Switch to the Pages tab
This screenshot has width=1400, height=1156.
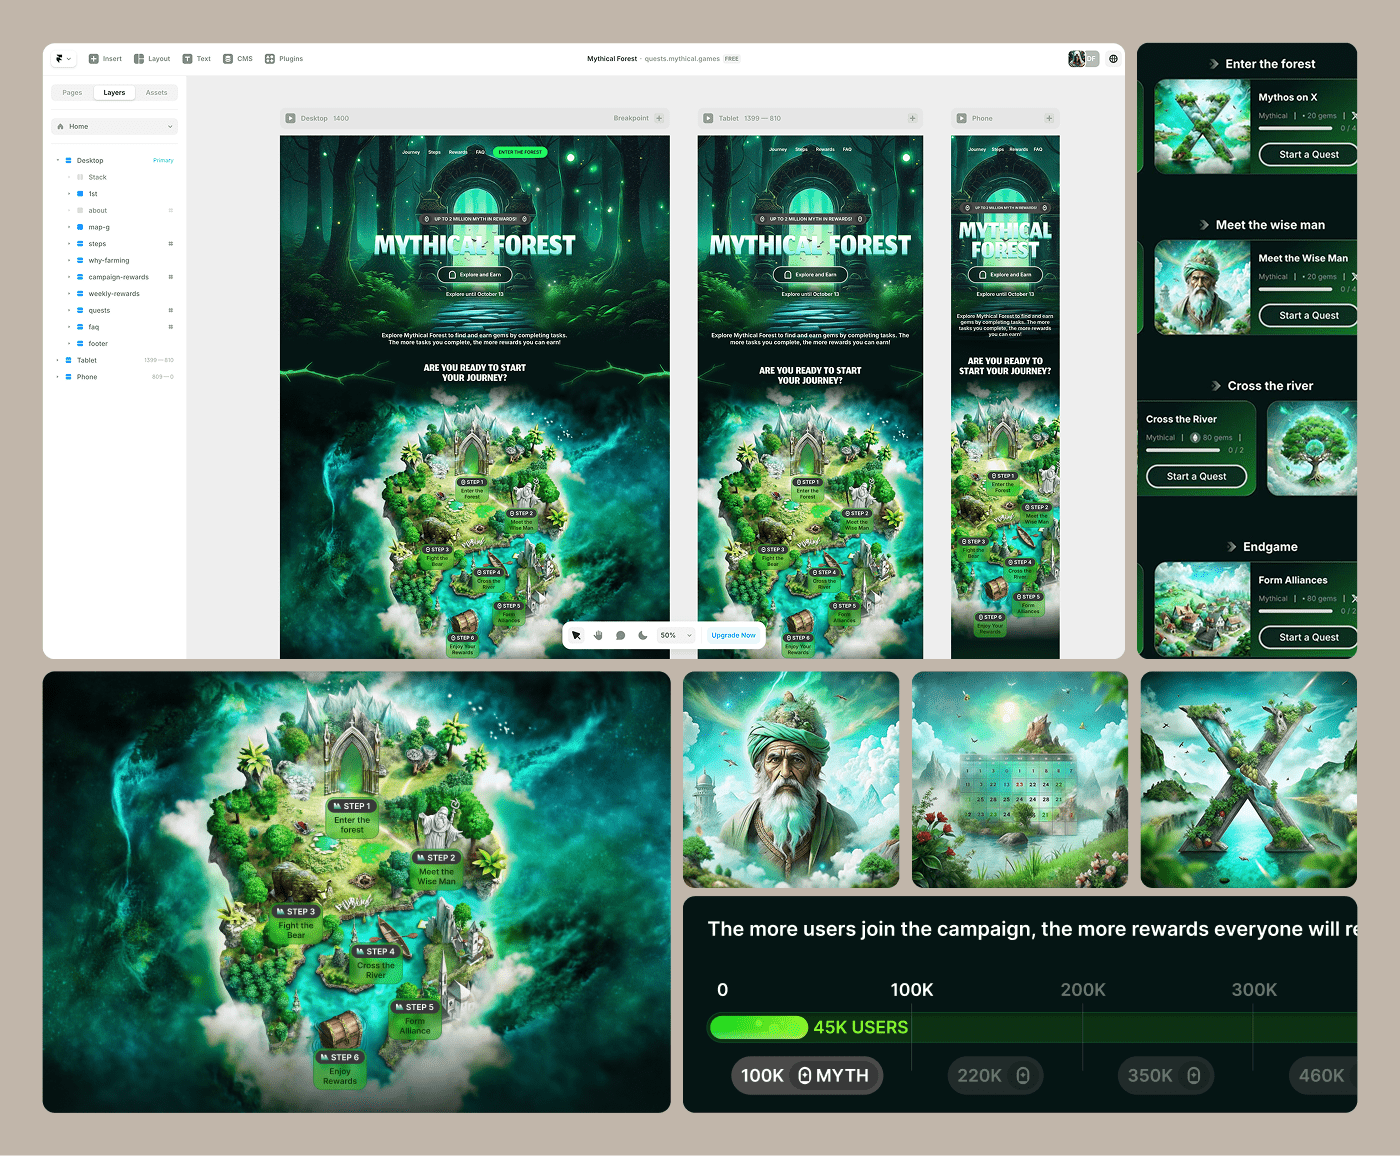tap(72, 93)
